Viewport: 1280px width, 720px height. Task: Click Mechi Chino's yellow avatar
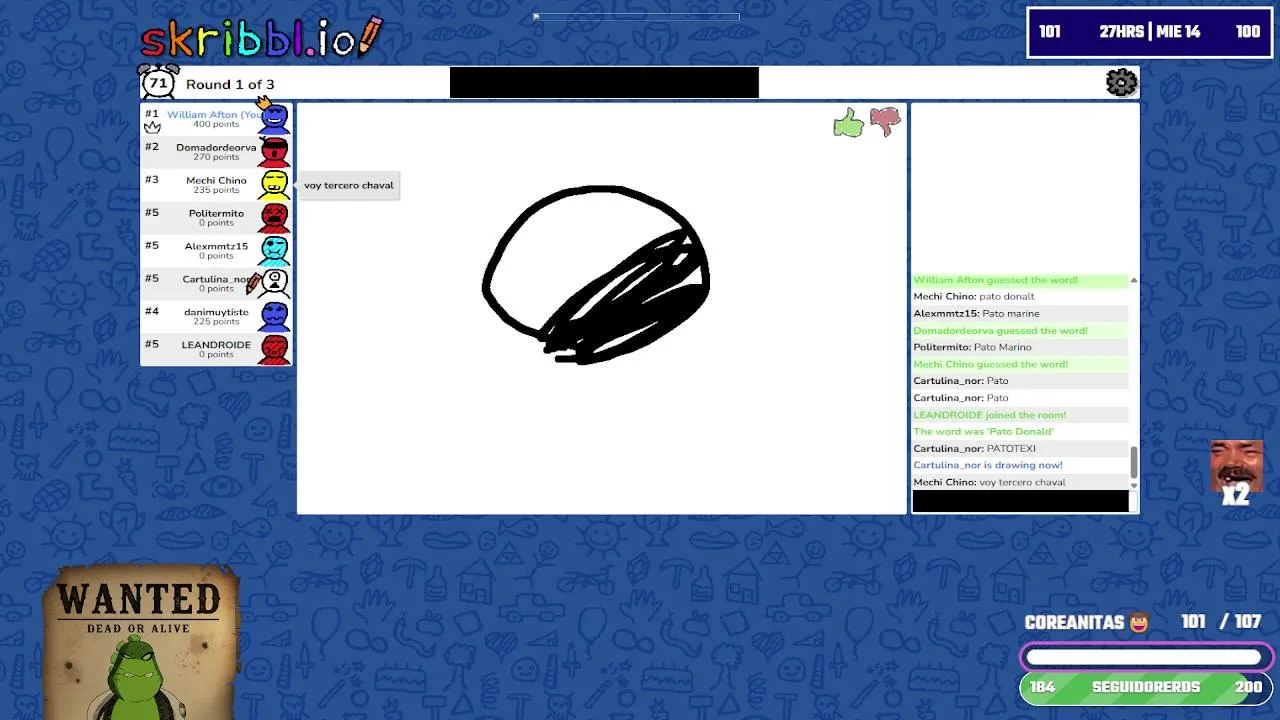(274, 185)
